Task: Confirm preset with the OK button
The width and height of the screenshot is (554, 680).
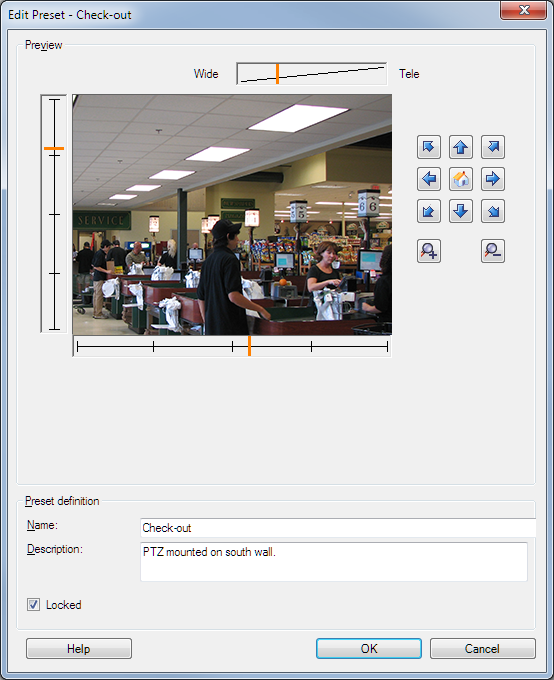Action: (x=369, y=648)
